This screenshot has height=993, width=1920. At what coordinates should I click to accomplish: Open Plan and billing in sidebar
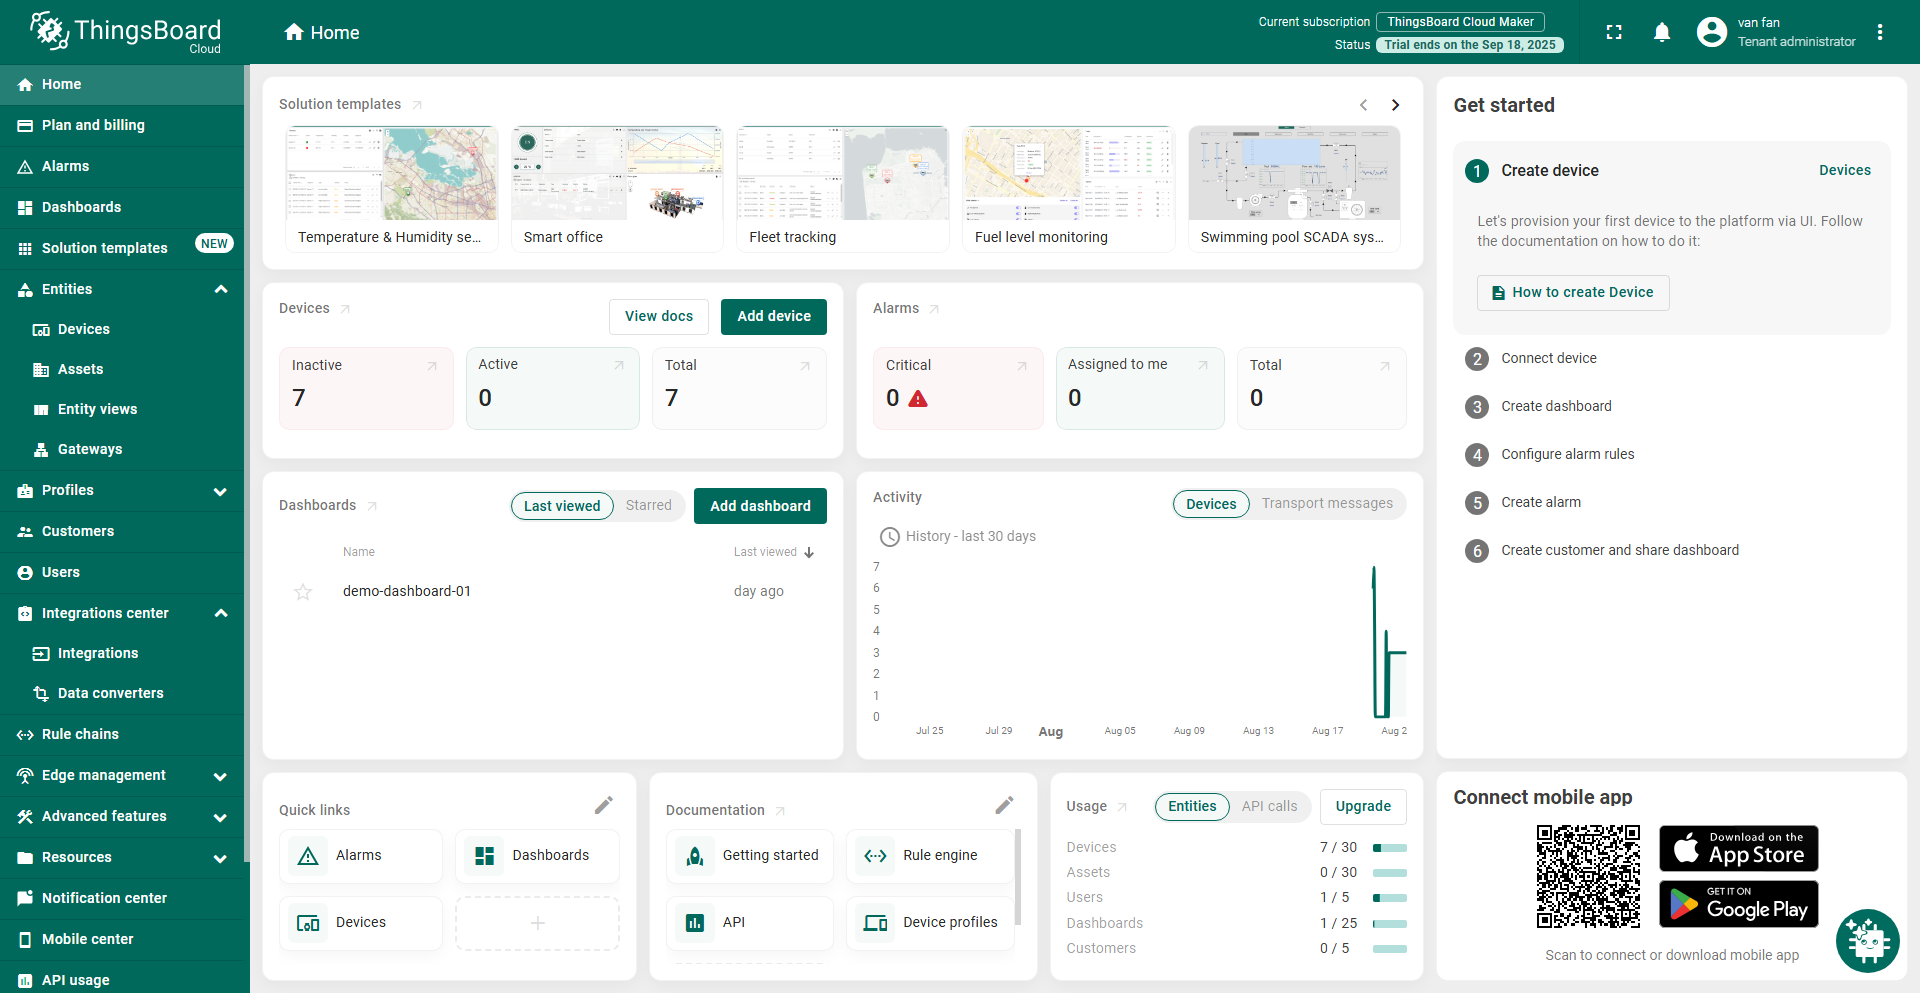coord(122,126)
